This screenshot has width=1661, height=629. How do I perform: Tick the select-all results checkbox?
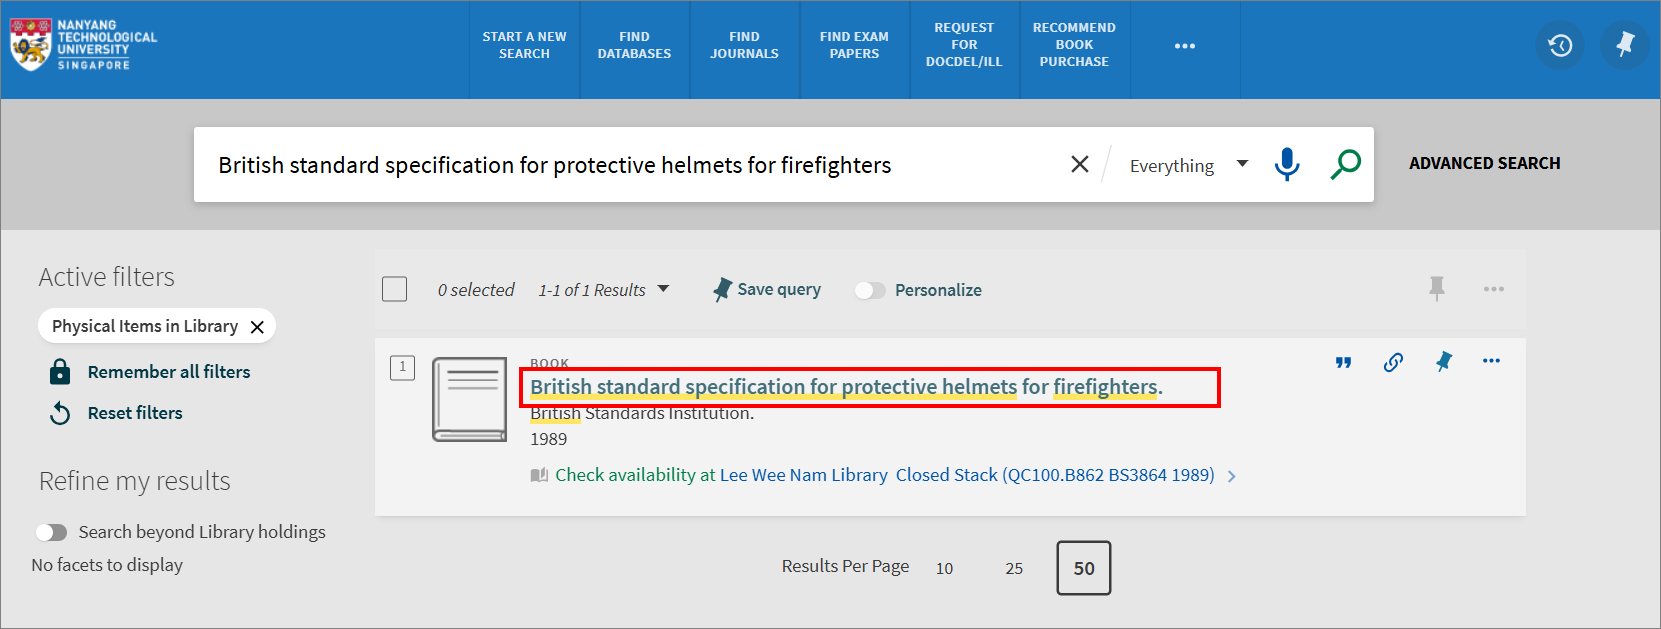pyautogui.click(x=395, y=289)
